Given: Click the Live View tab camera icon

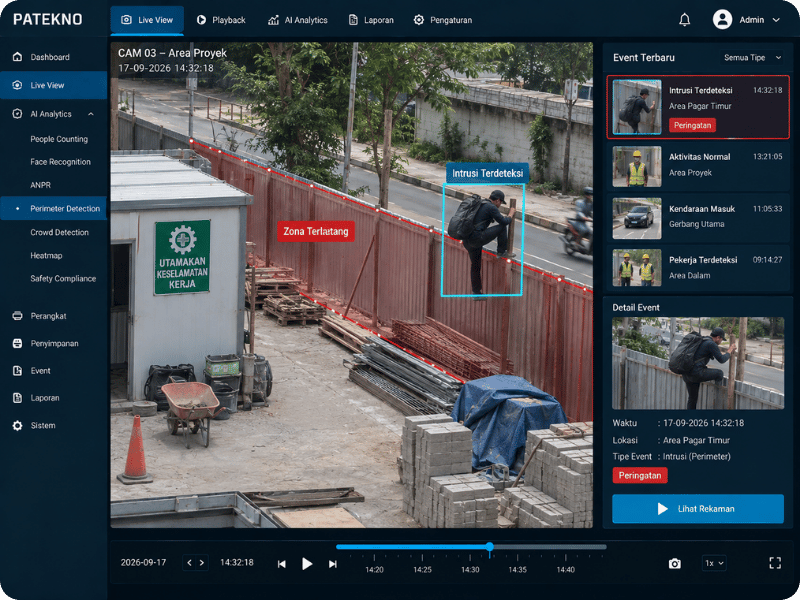Looking at the screenshot, I should 126,20.
